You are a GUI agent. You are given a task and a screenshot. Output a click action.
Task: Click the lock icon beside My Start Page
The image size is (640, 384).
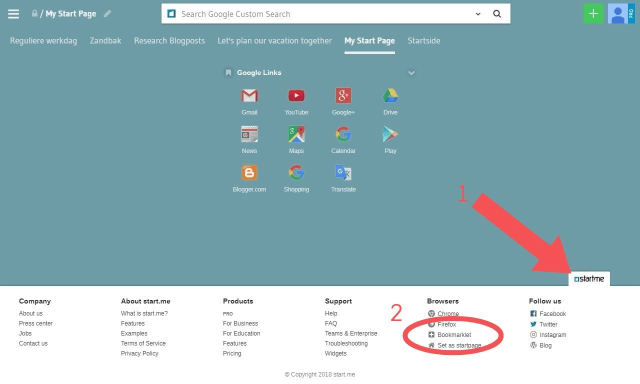pyautogui.click(x=35, y=13)
